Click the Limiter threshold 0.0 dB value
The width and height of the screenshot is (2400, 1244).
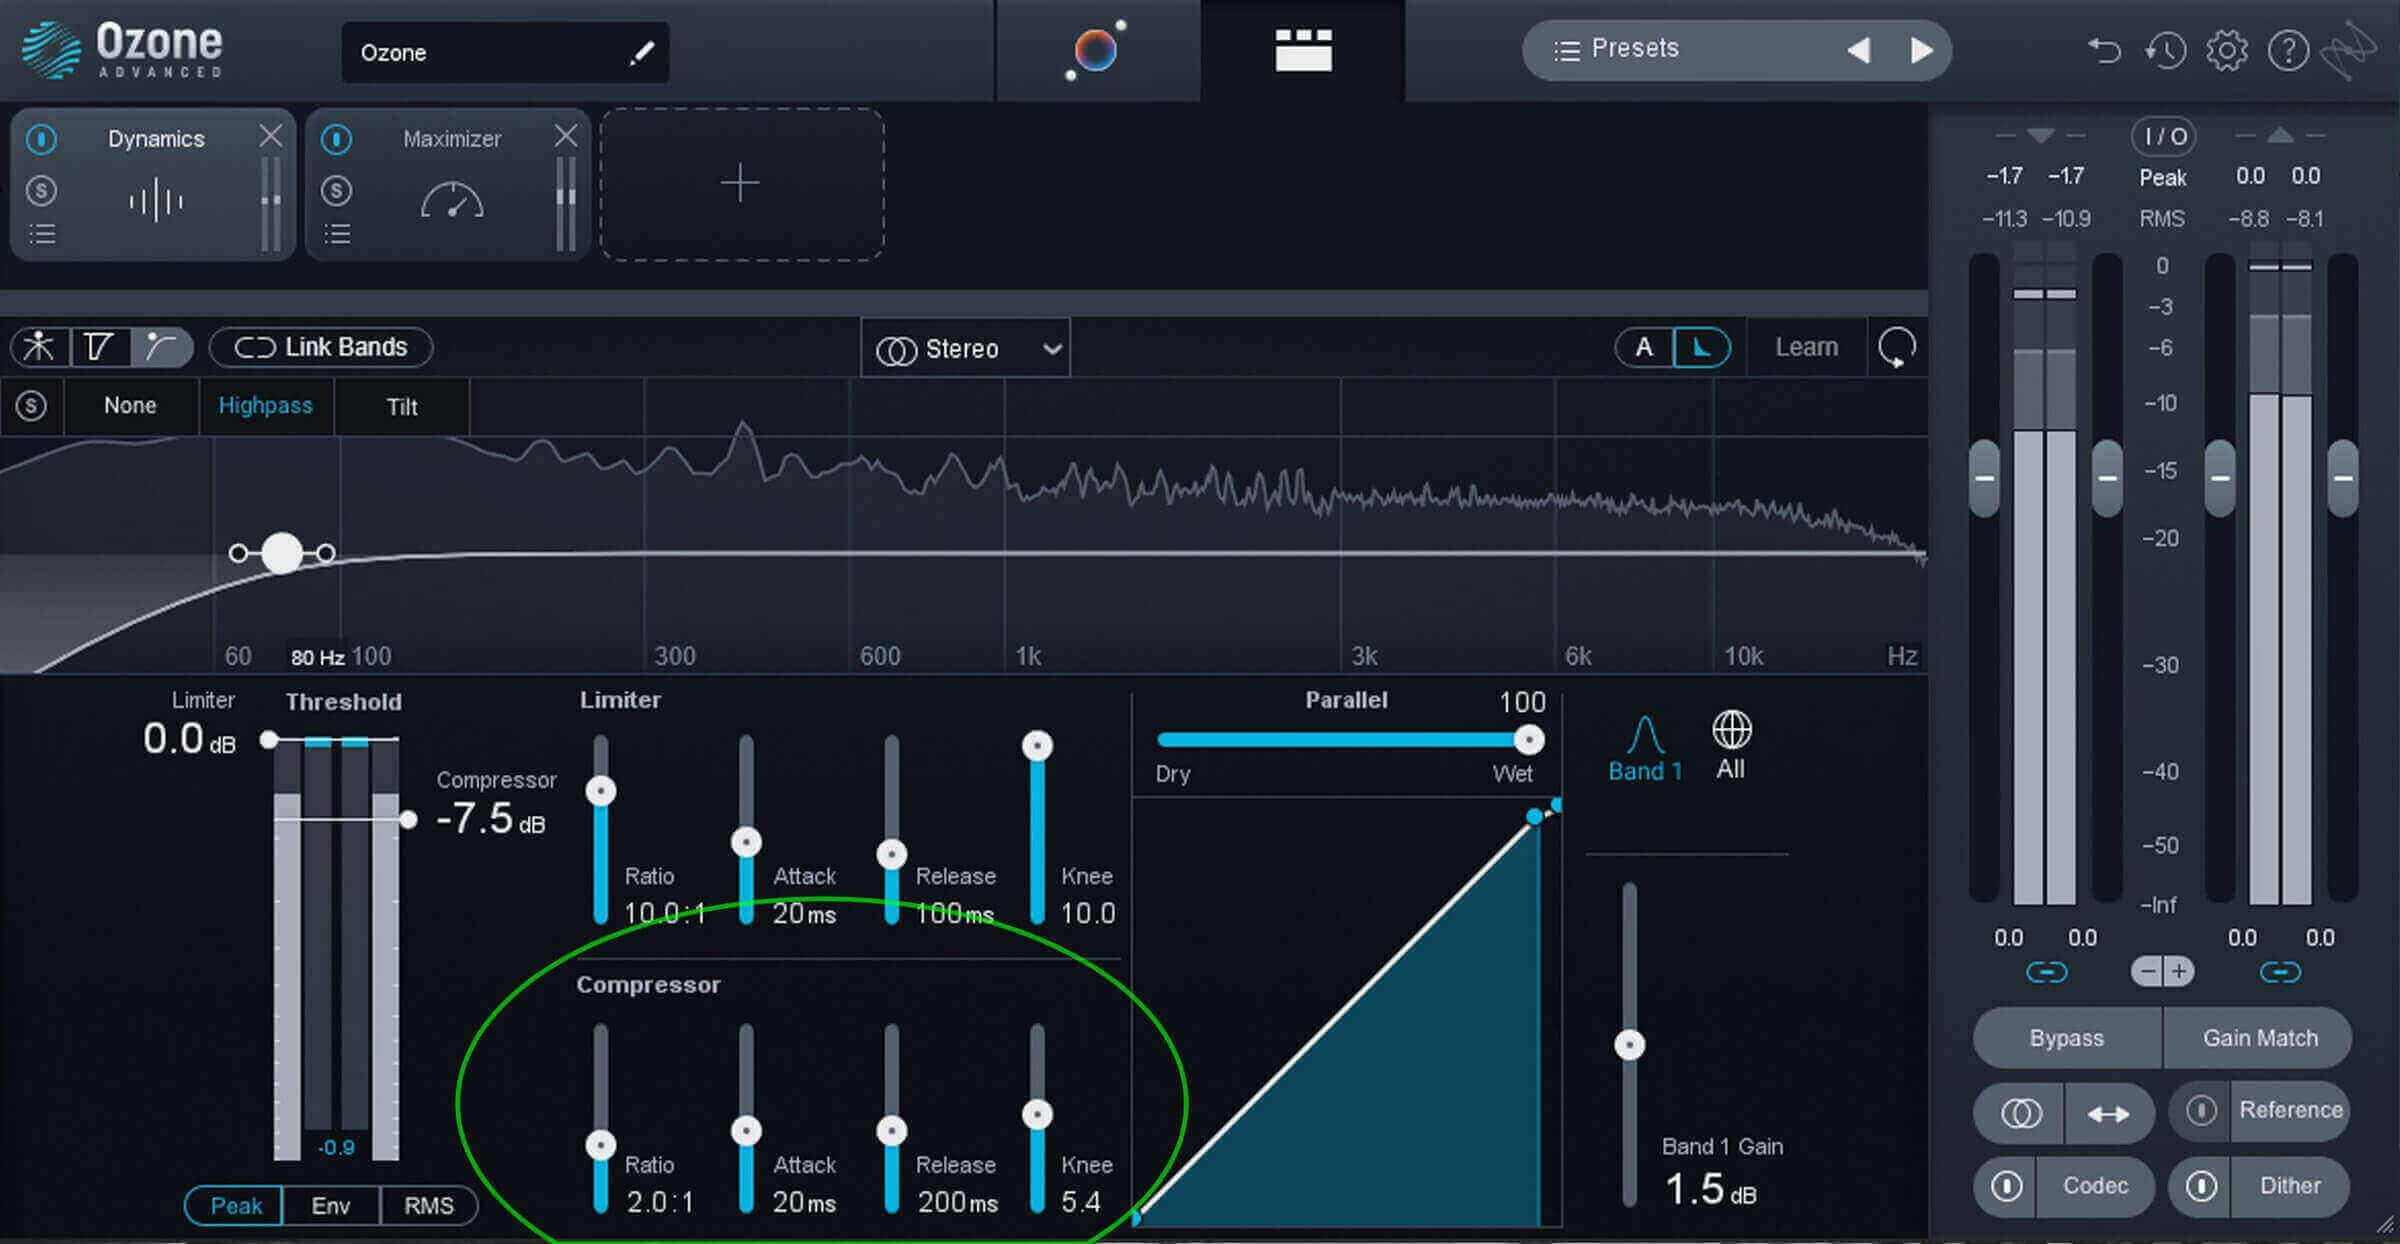pyautogui.click(x=189, y=740)
